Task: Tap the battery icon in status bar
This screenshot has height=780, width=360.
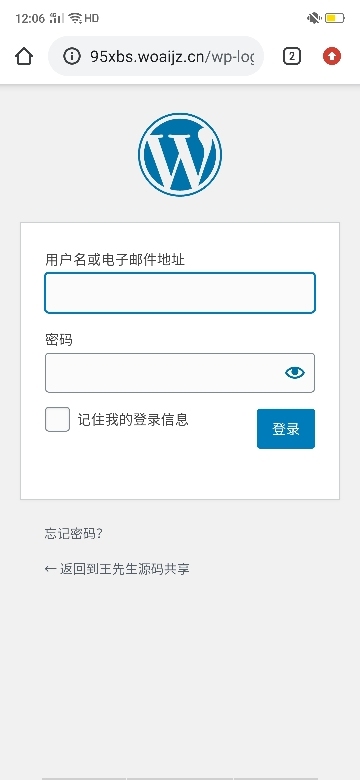Action: pyautogui.click(x=335, y=19)
